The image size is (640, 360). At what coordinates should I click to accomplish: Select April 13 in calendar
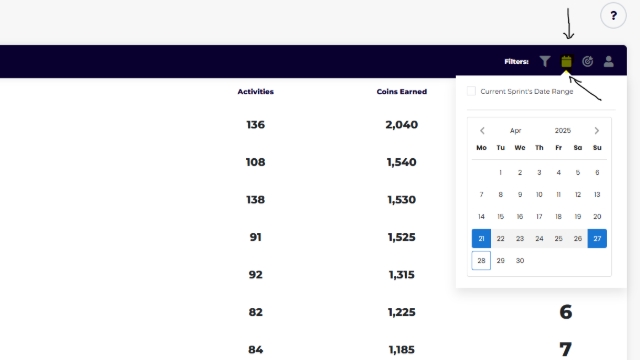point(597,195)
